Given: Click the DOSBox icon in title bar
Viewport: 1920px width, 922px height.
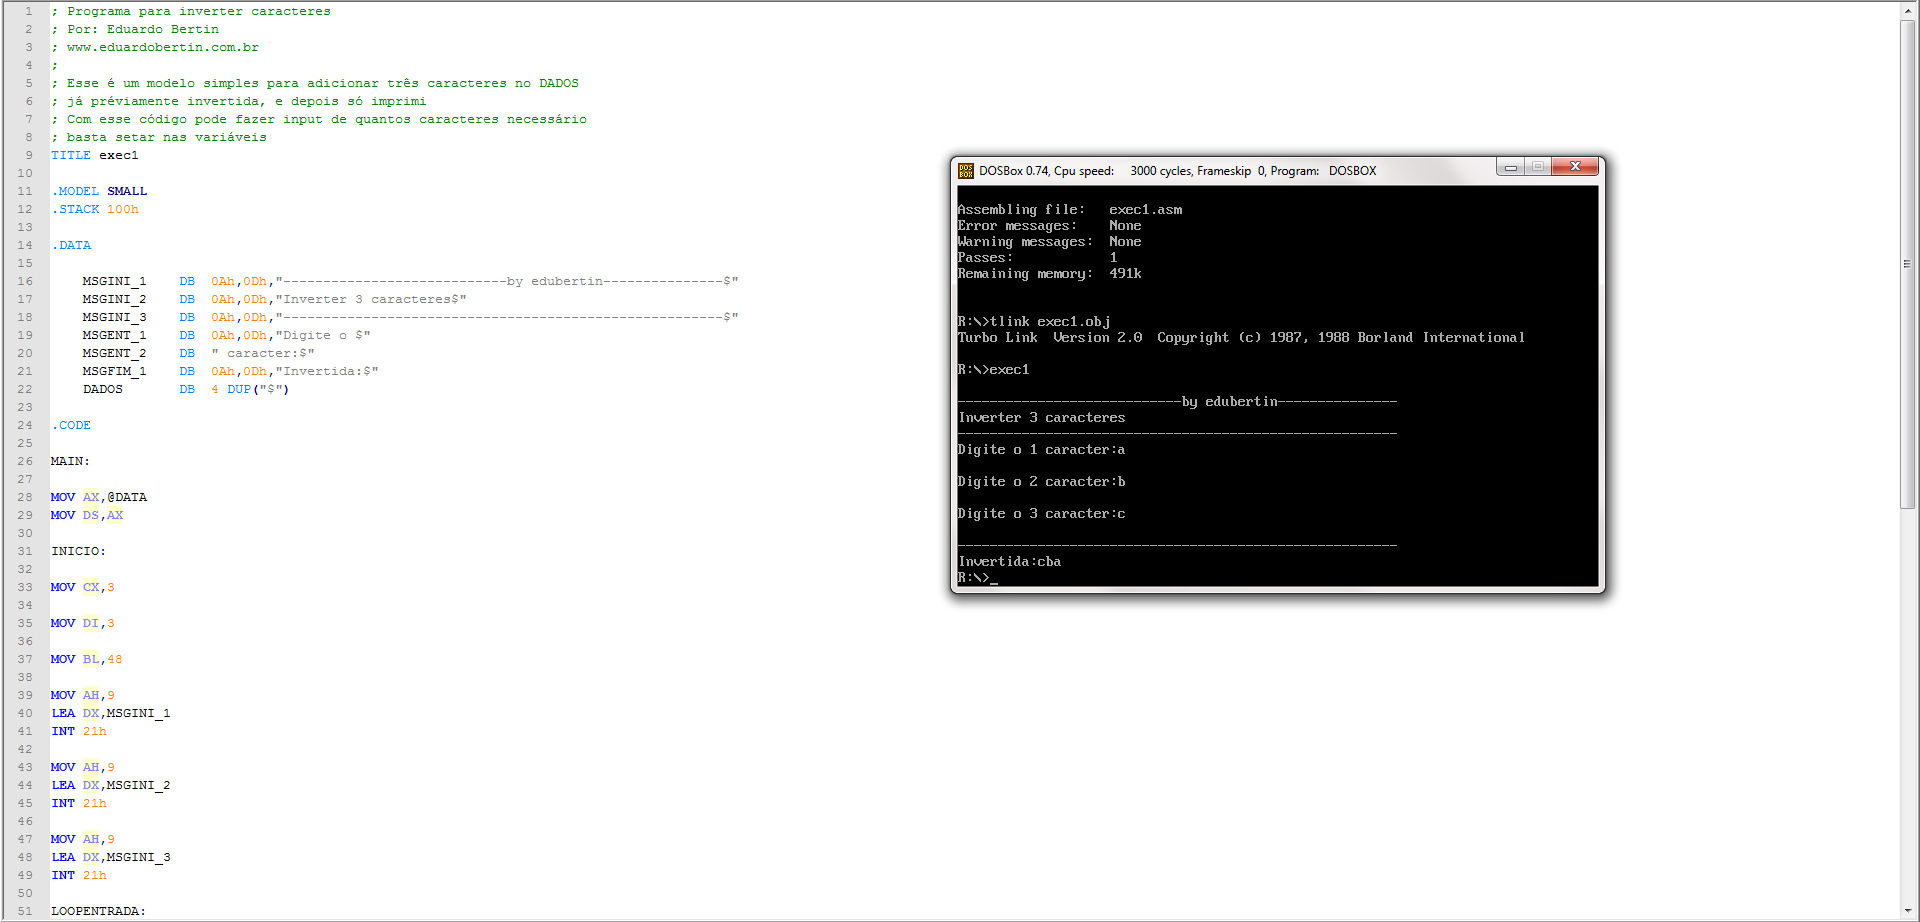Looking at the screenshot, I should click(965, 171).
